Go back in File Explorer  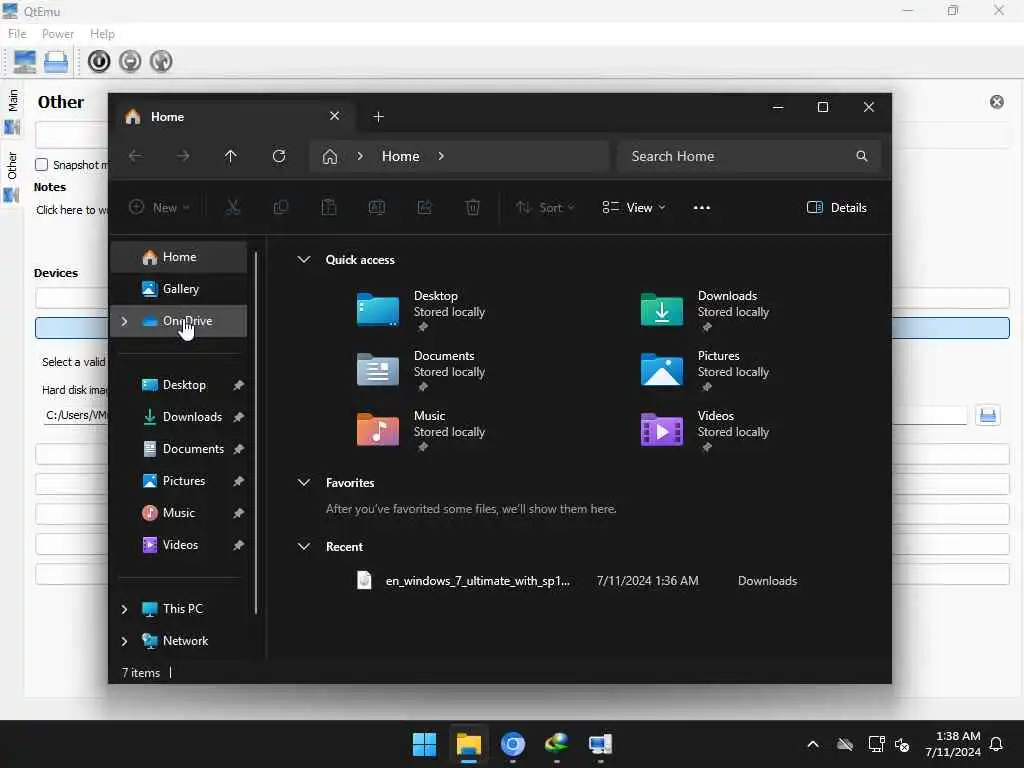[135, 156]
